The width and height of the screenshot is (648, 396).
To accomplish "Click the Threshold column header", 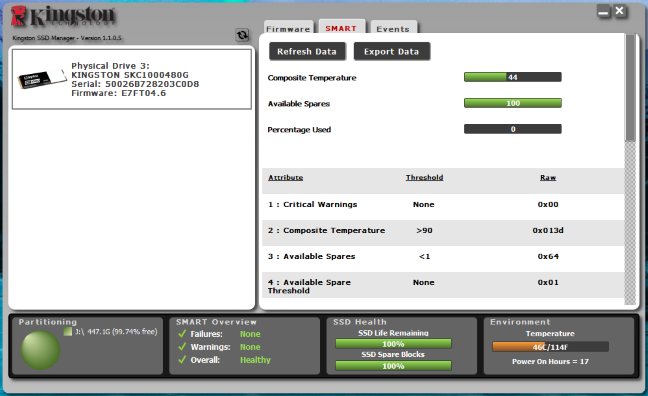I will coord(424,177).
